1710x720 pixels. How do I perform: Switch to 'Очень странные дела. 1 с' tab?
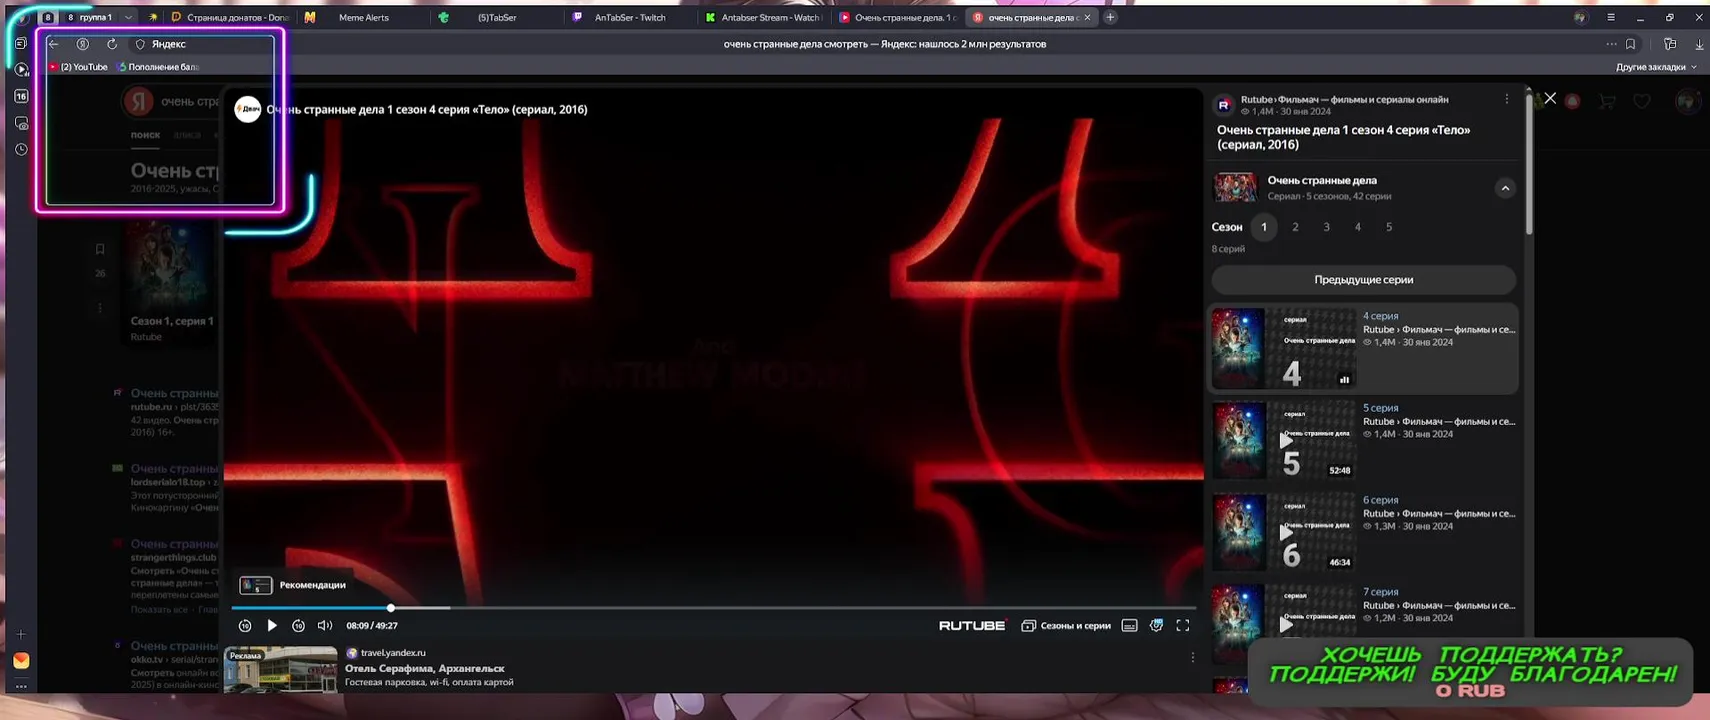coord(898,17)
